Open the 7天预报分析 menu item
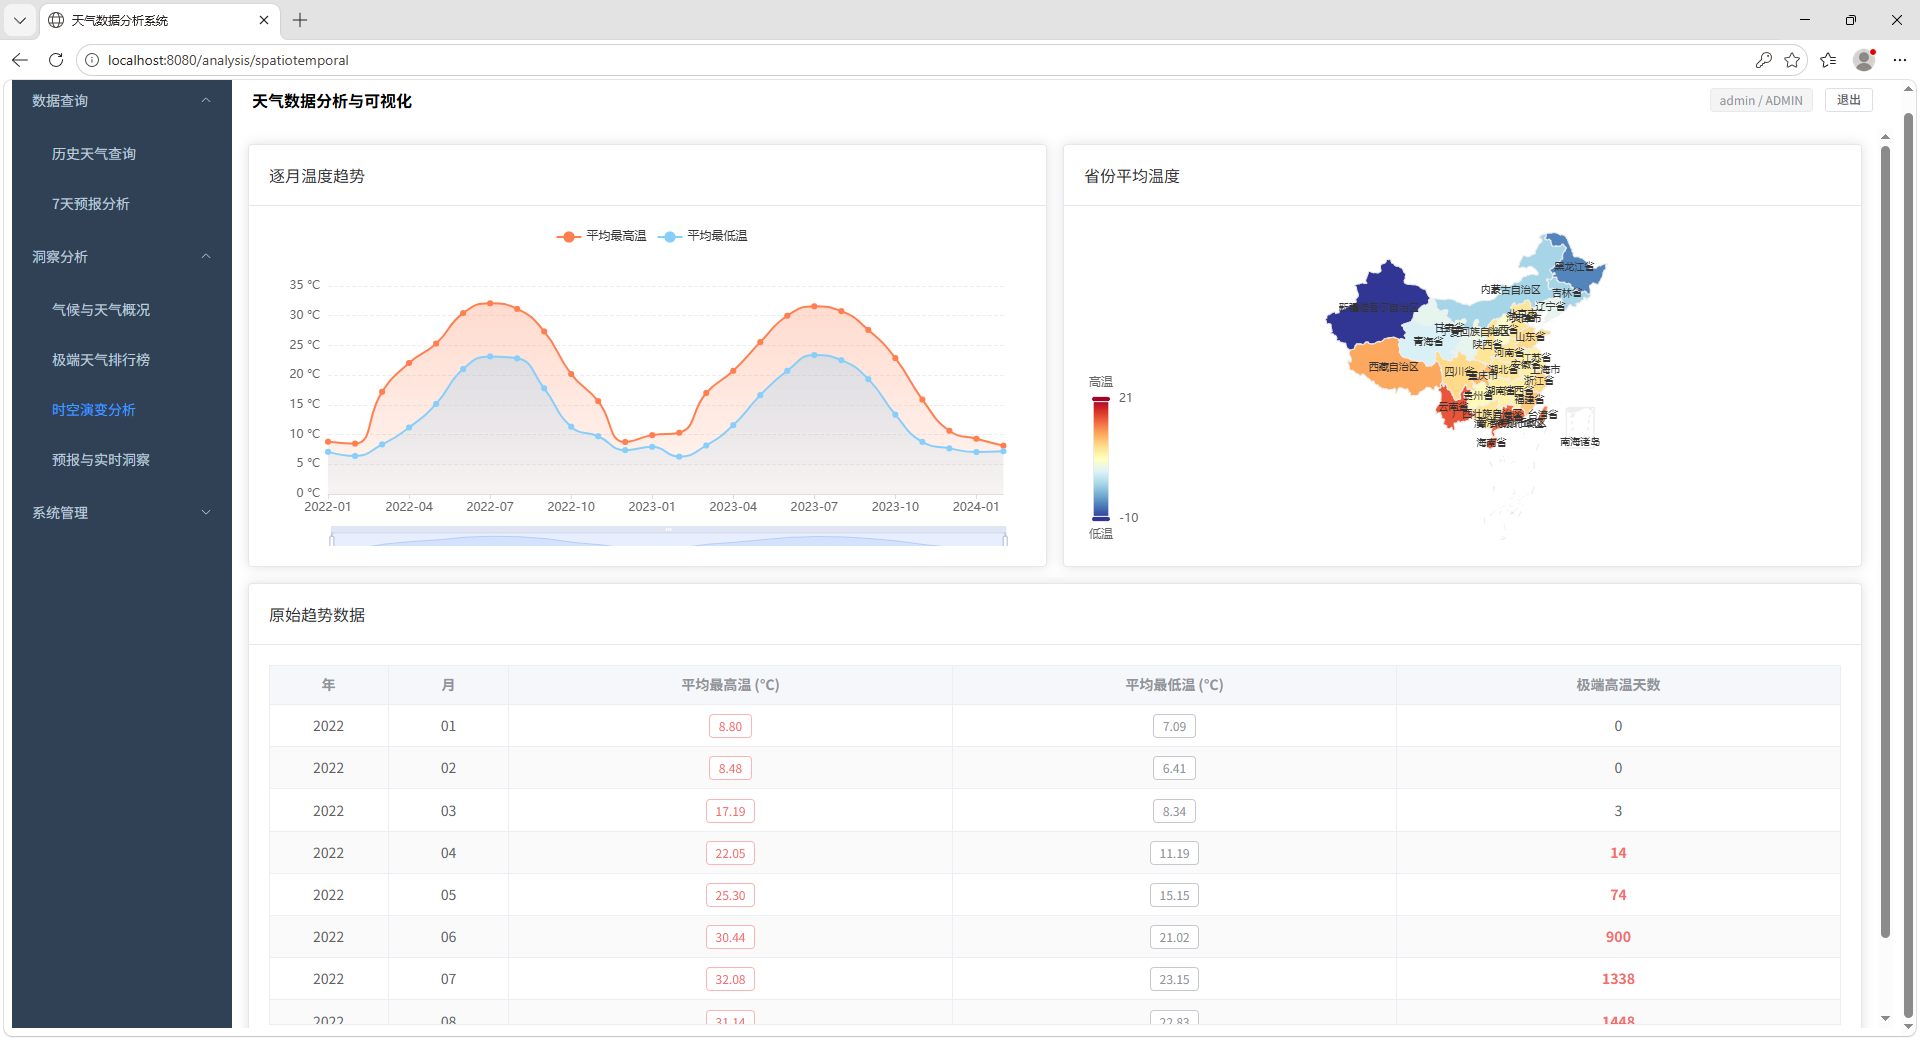The image size is (1920, 1040). tap(91, 204)
